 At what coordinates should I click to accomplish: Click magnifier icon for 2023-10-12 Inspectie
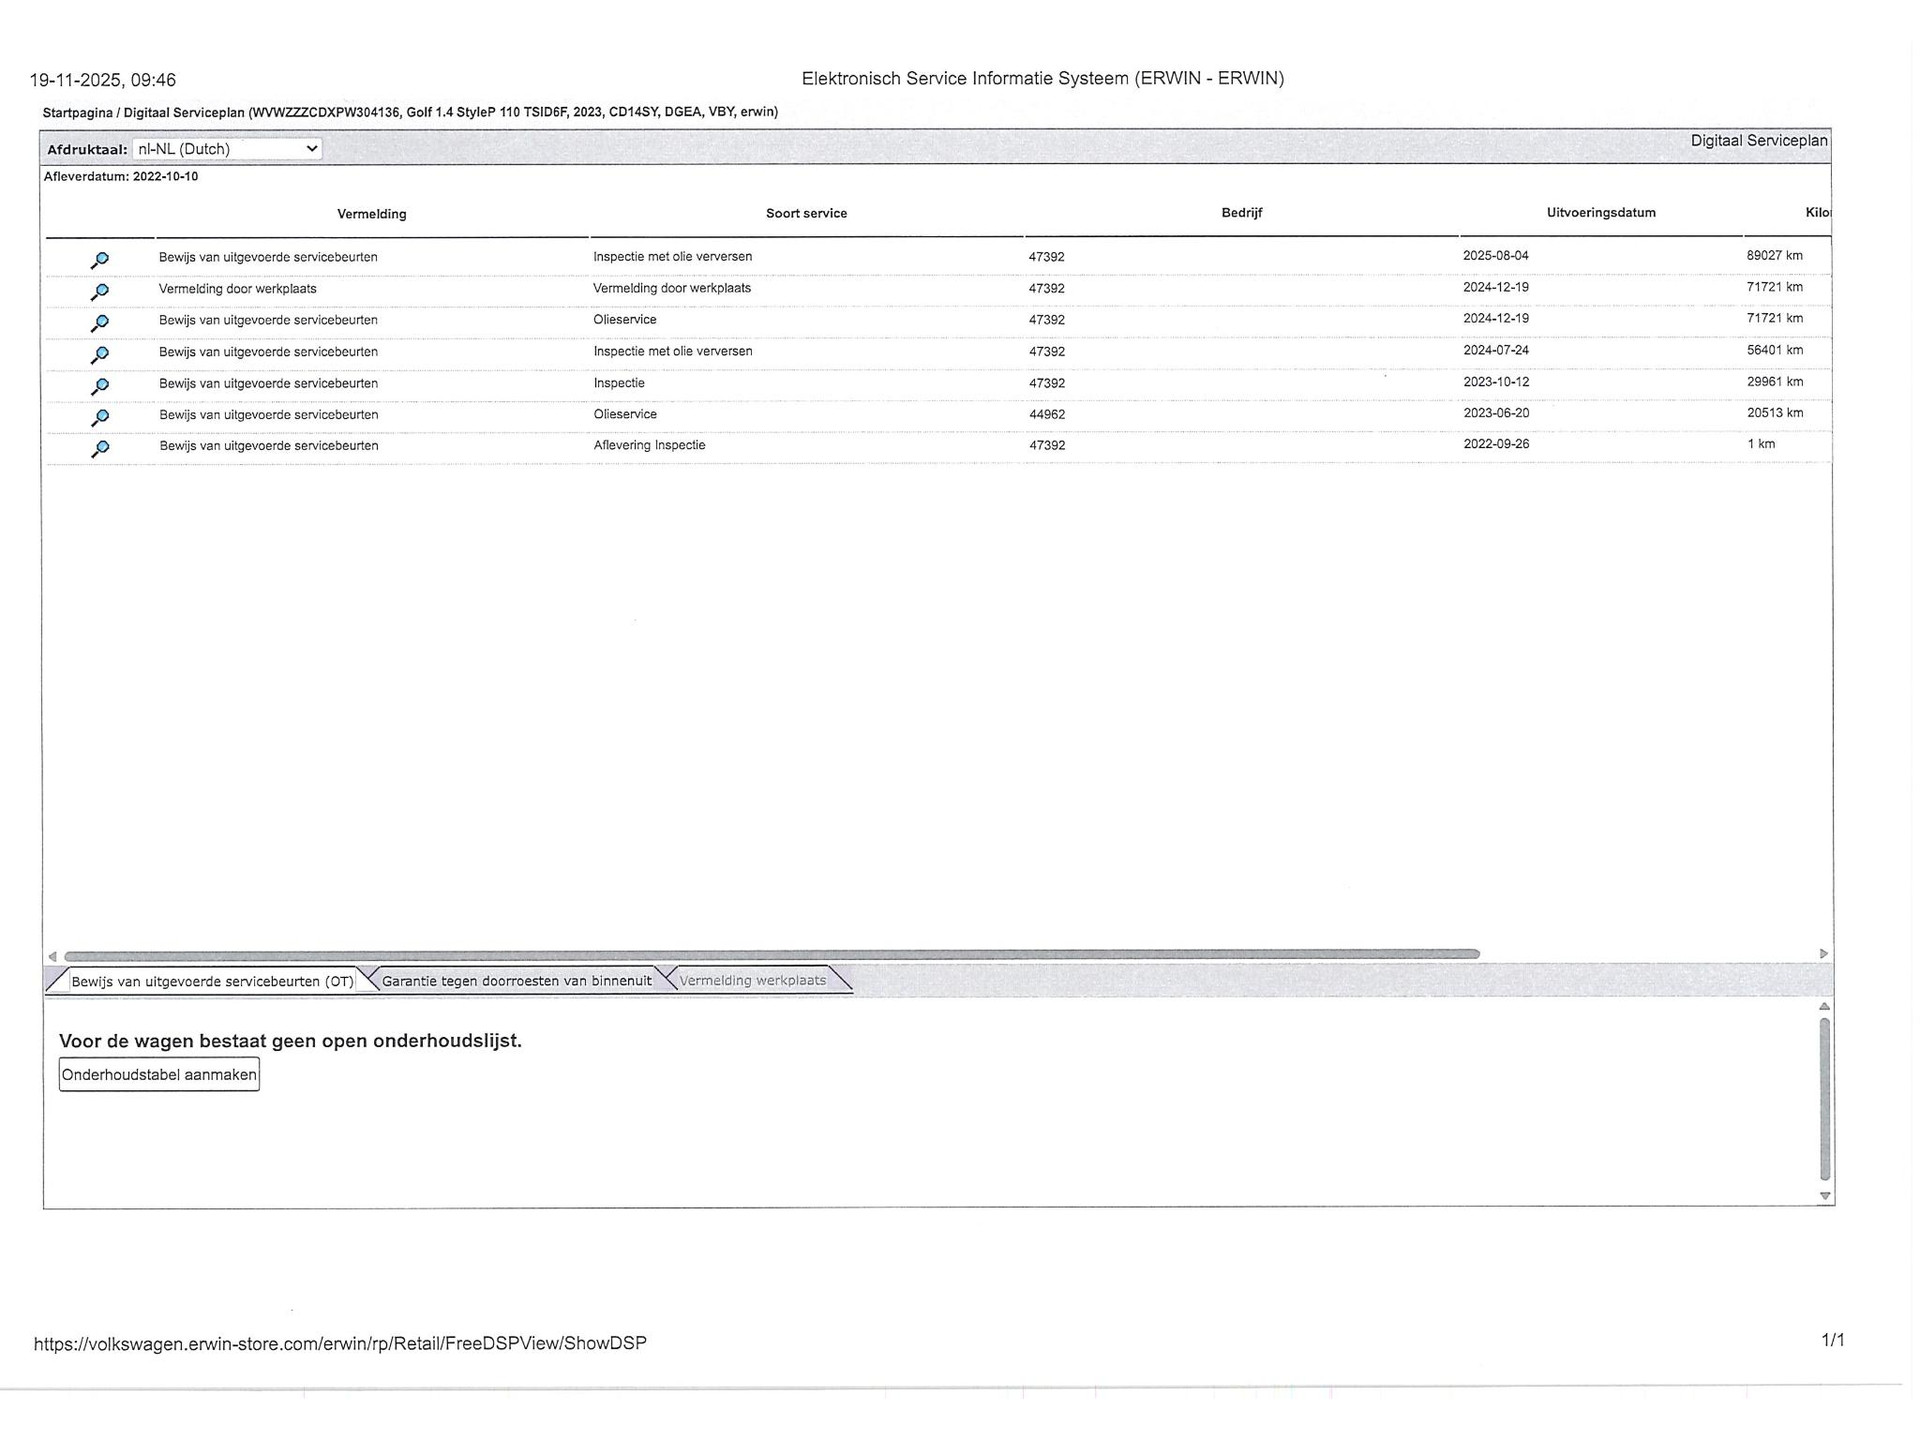tap(100, 386)
